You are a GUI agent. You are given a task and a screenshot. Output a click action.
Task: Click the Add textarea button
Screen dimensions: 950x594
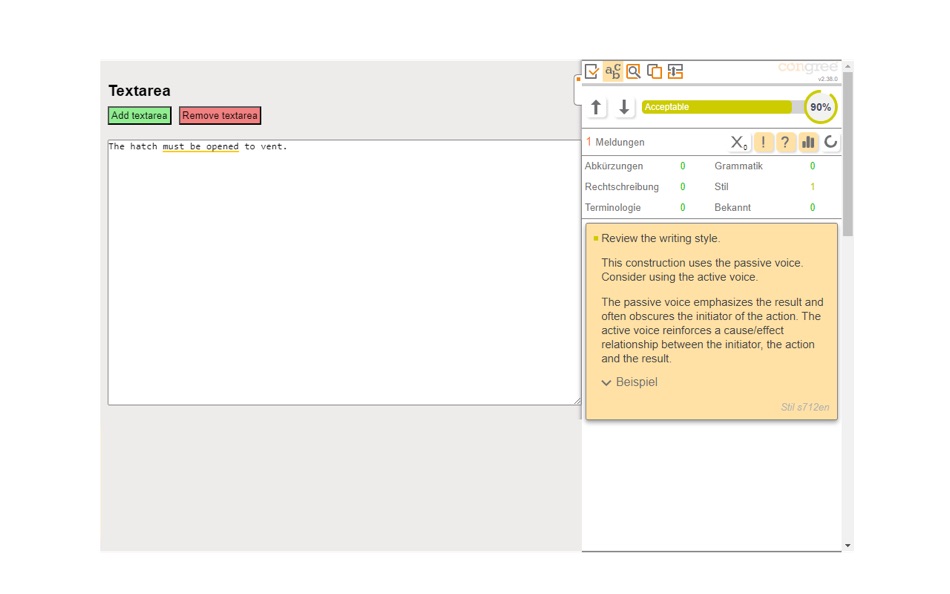tap(139, 115)
